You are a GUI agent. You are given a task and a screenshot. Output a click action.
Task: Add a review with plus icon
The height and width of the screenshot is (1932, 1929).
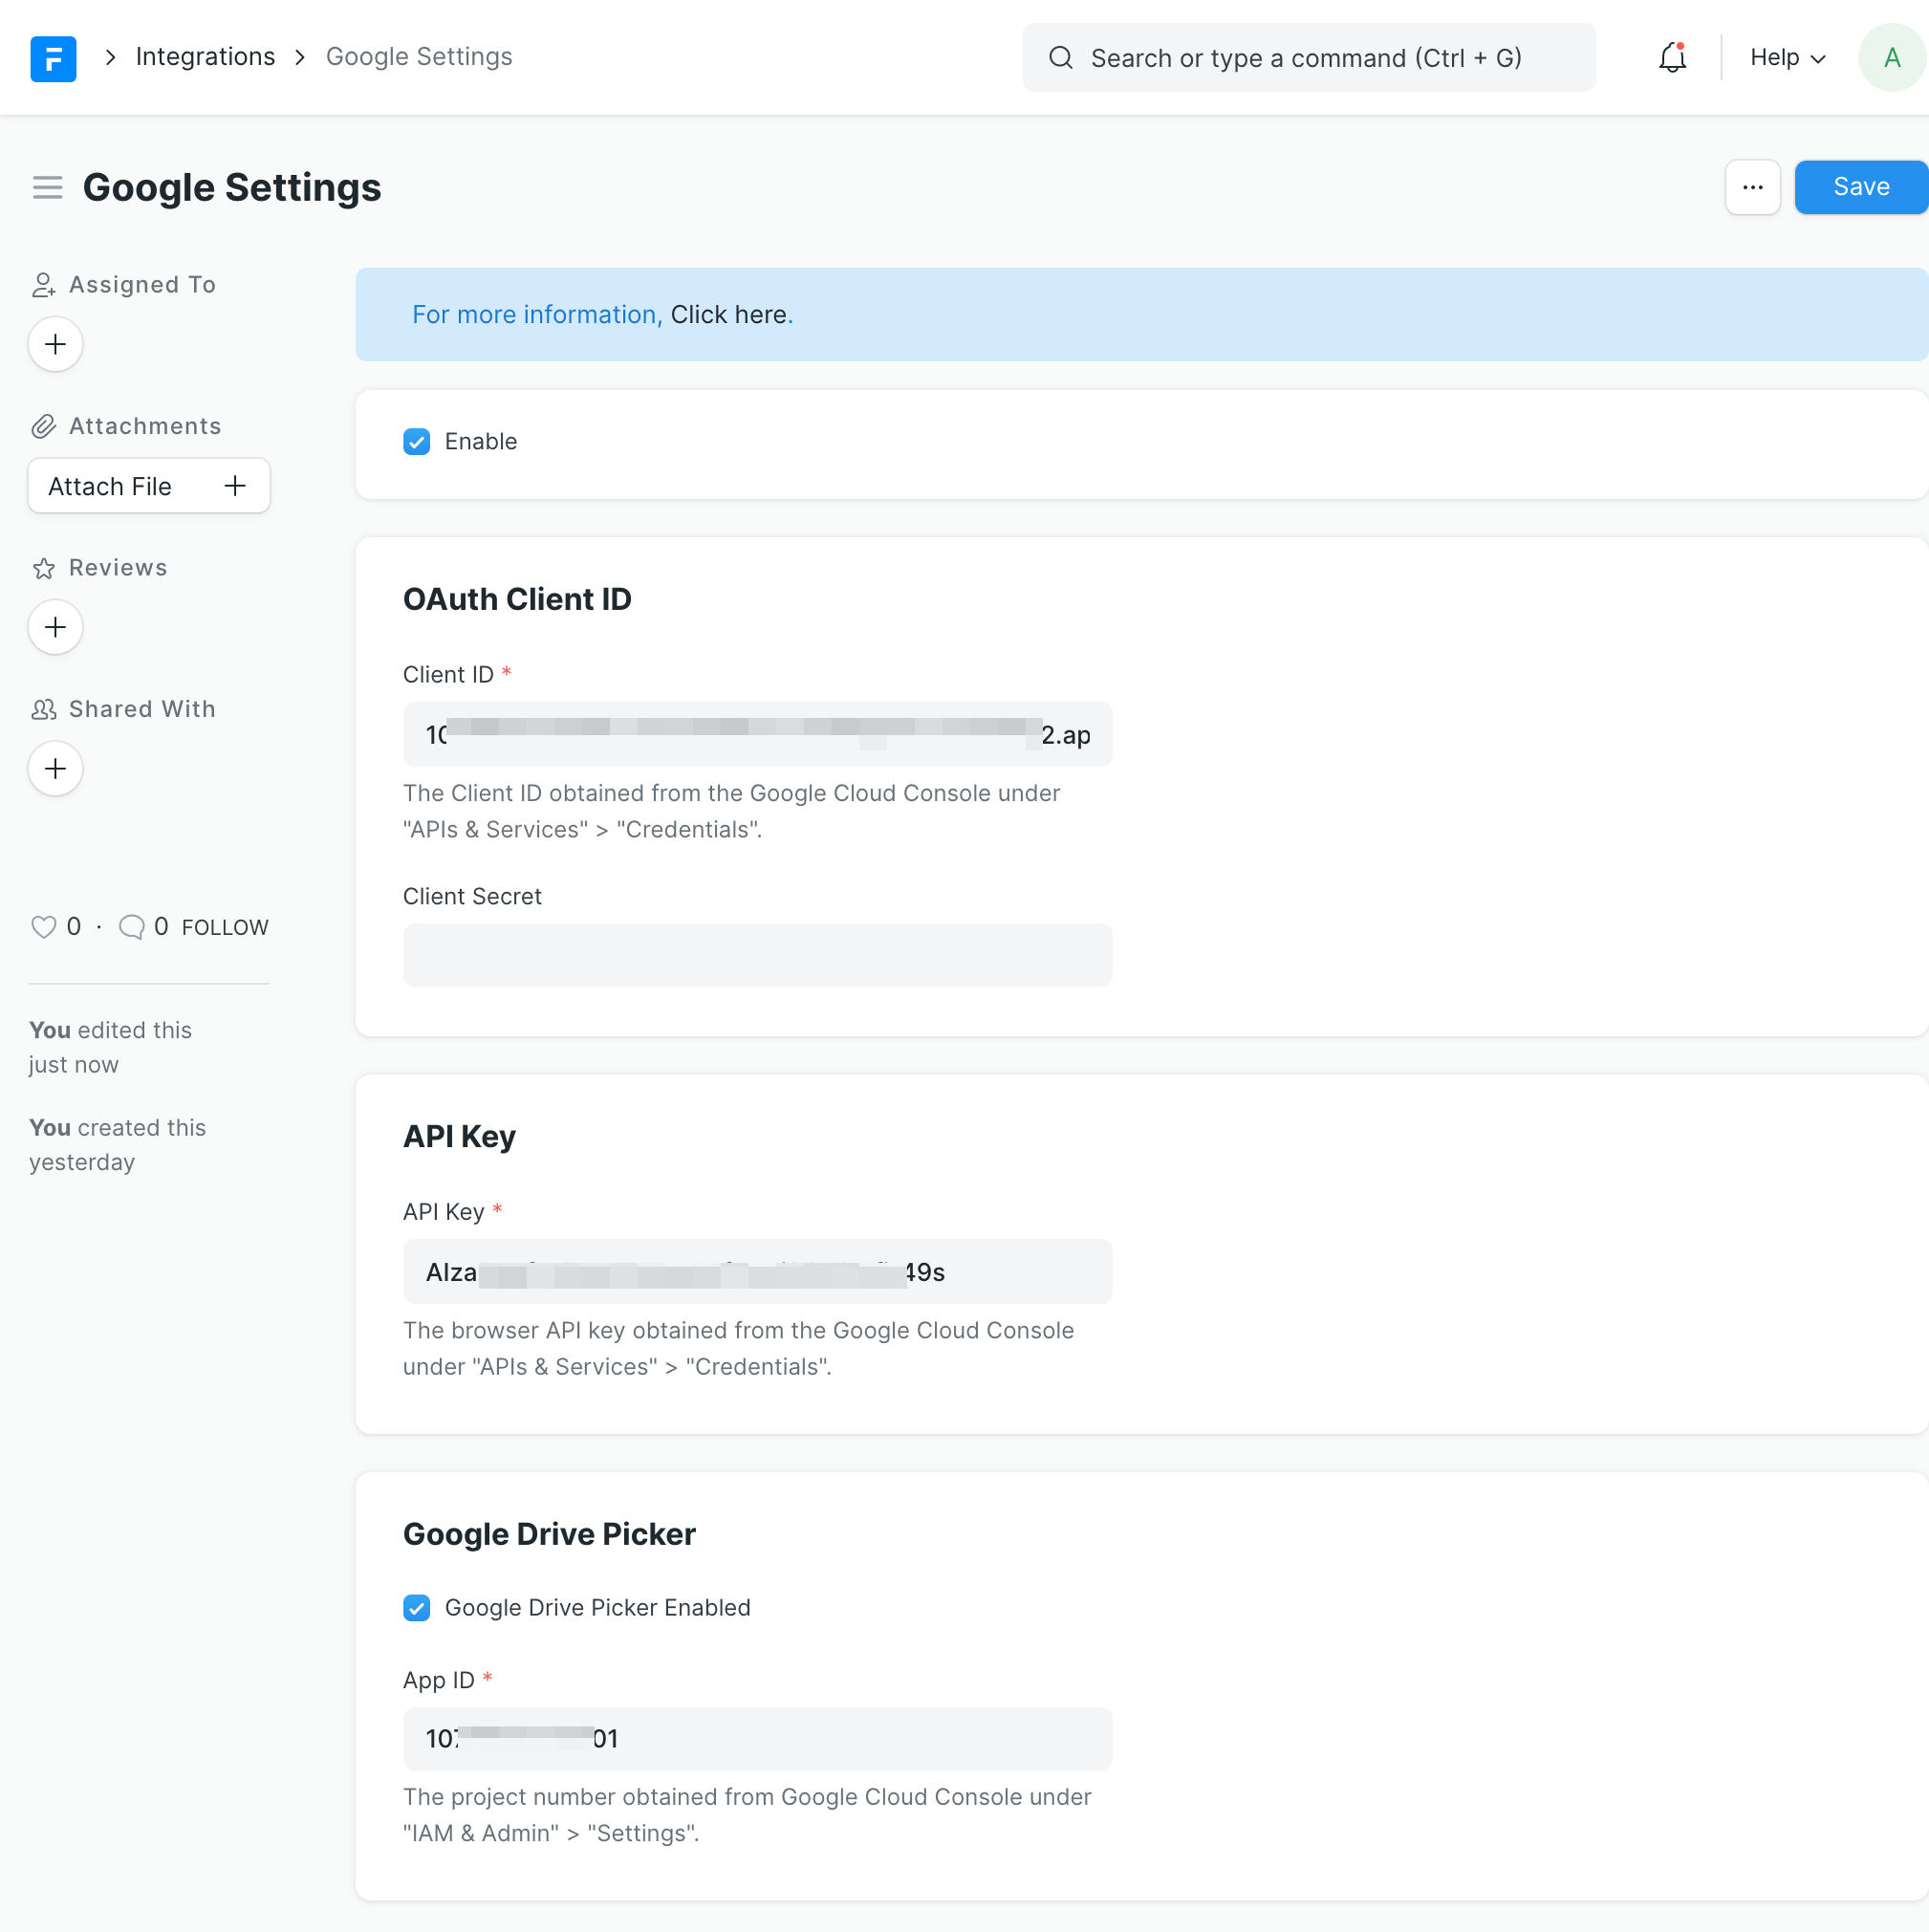click(x=55, y=627)
